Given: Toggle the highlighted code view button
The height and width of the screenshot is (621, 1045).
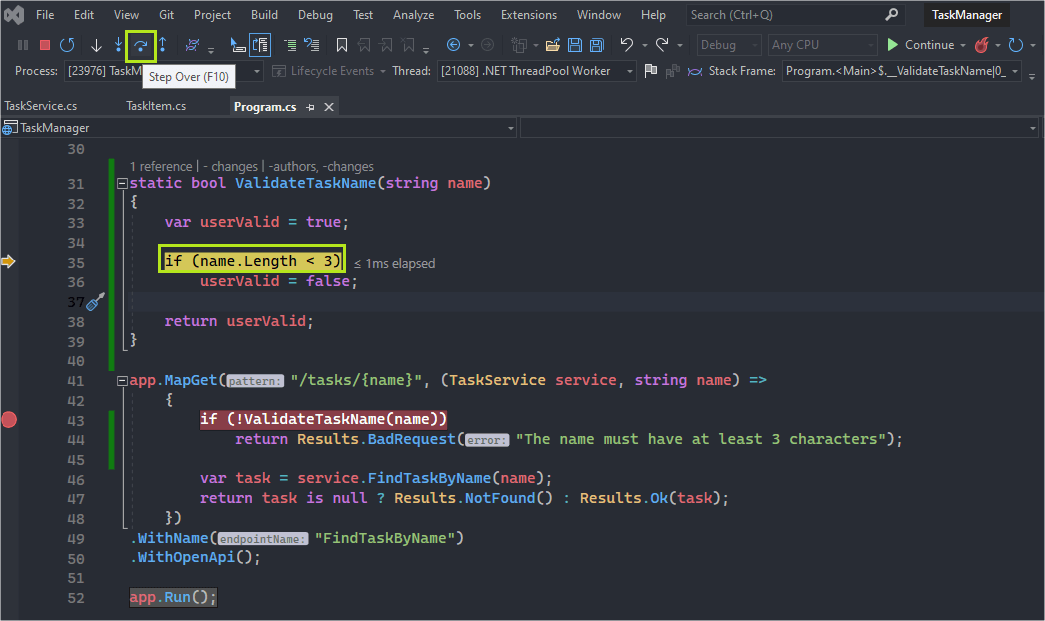Looking at the screenshot, I should pyautogui.click(x=260, y=45).
